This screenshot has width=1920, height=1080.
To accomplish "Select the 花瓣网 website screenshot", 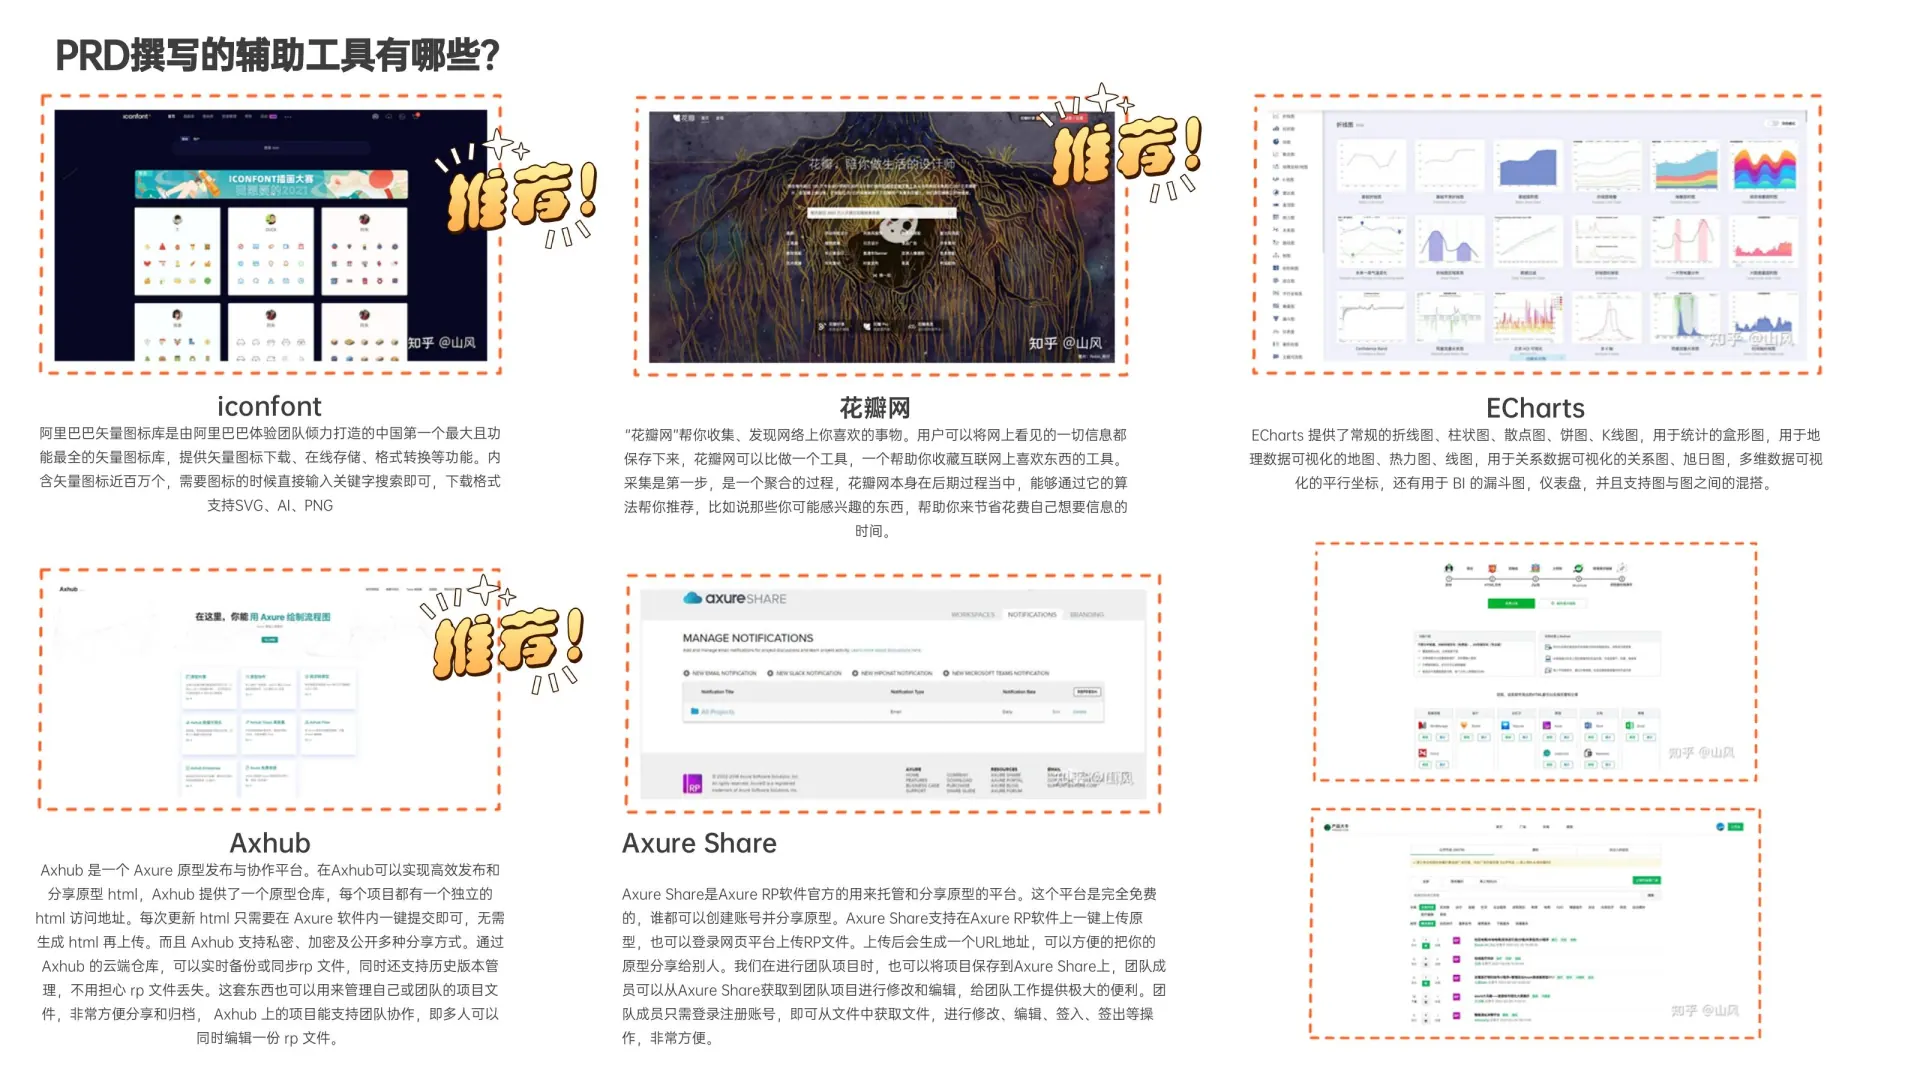I will click(881, 236).
